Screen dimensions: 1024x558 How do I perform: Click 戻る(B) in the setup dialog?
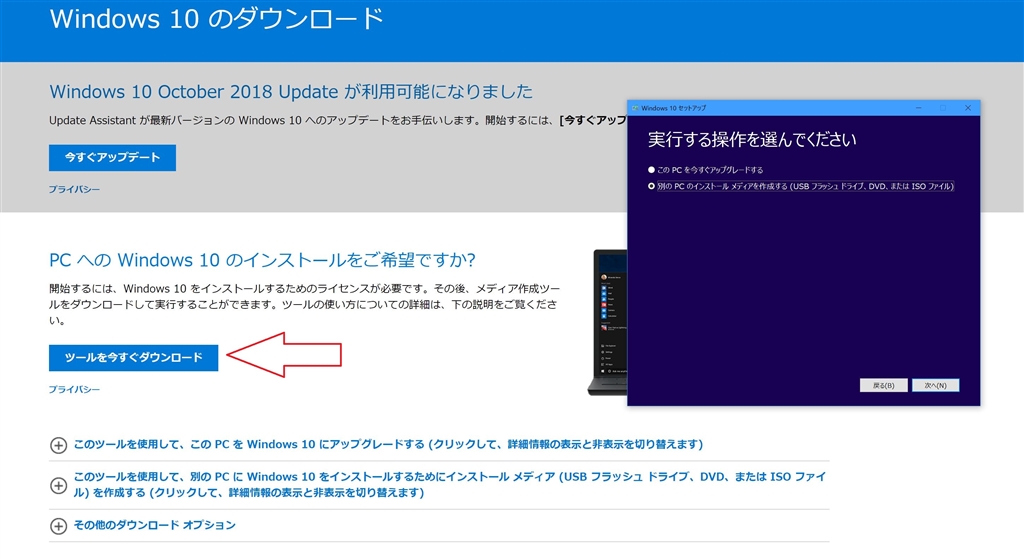point(884,386)
